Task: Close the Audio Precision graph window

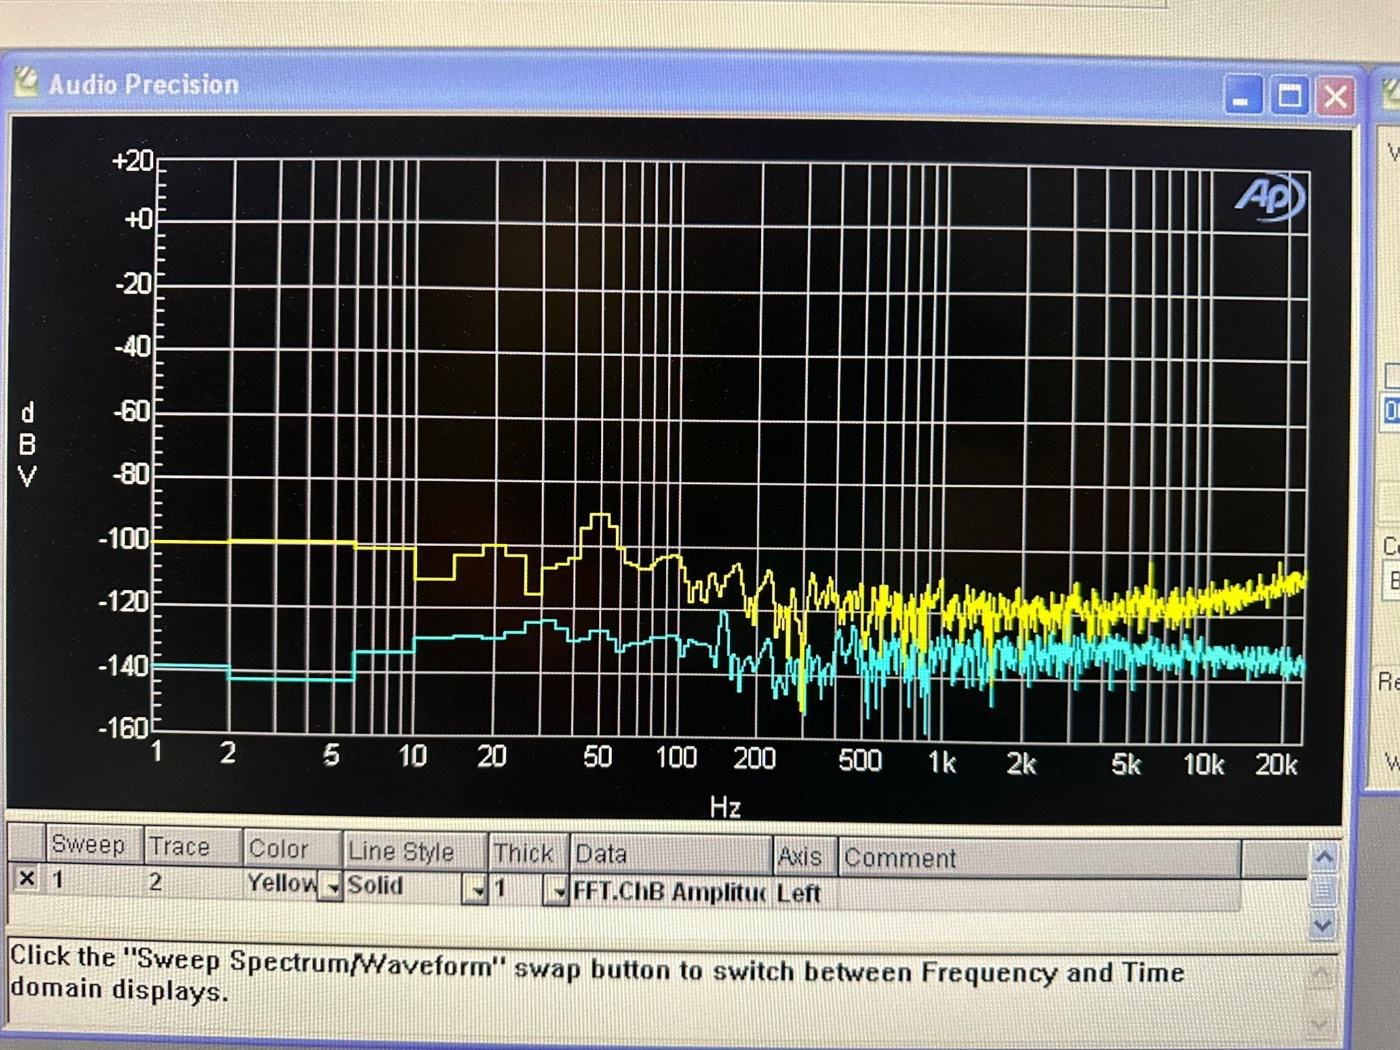Action: tap(1336, 97)
